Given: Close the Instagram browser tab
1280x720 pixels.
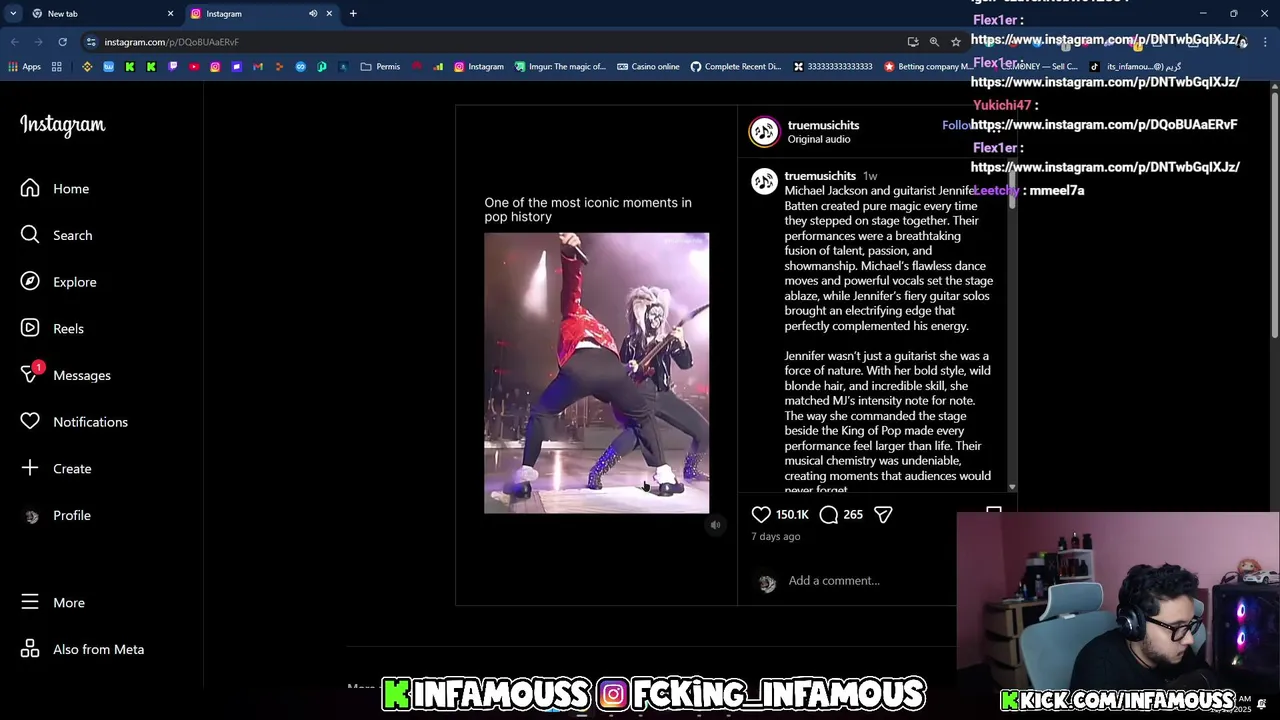Looking at the screenshot, I should pyautogui.click(x=328, y=13).
